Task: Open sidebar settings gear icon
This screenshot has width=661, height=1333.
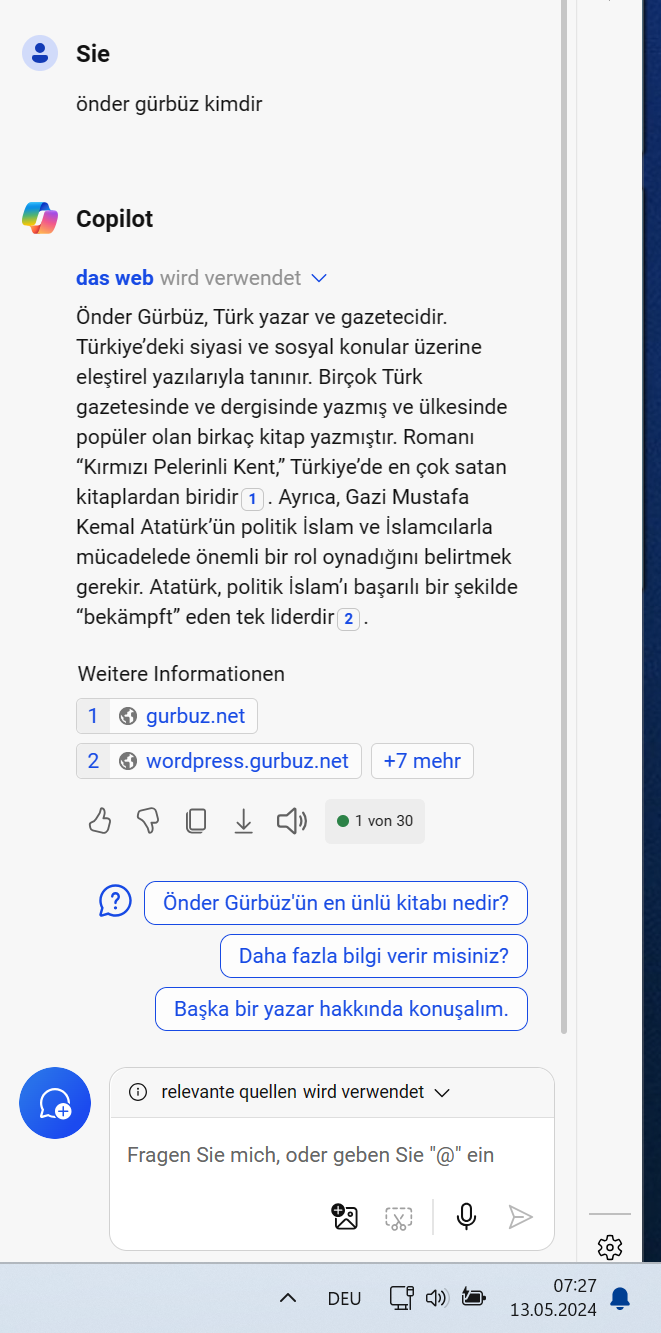Action: (610, 1247)
